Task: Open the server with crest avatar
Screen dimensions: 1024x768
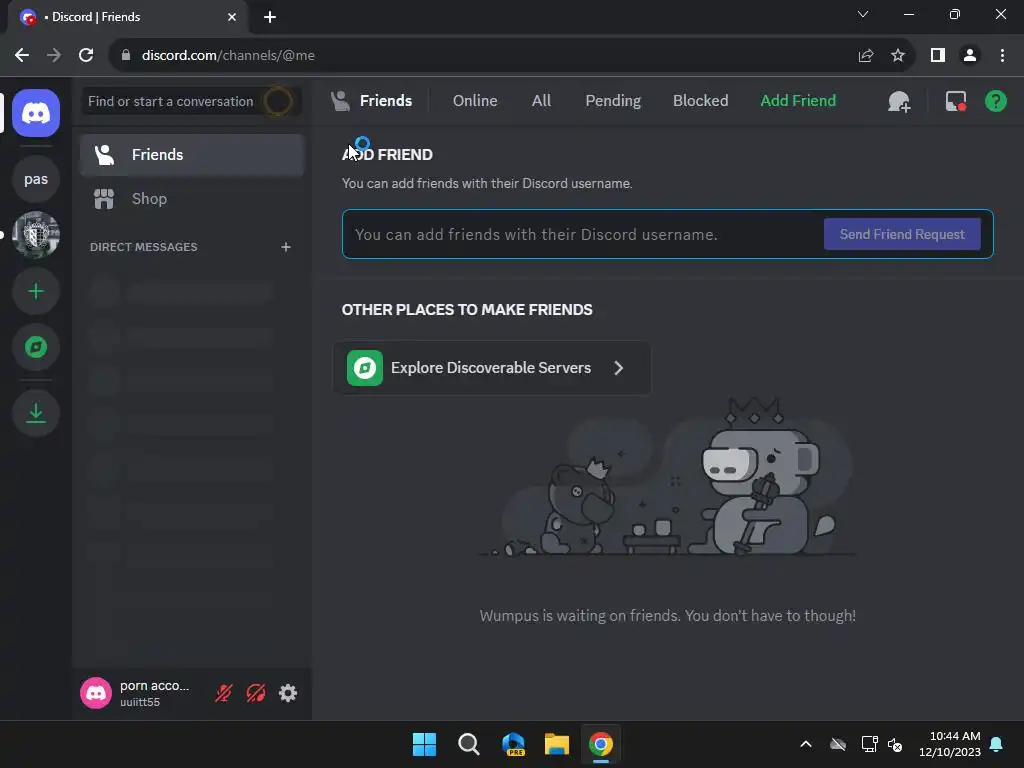Action: pyautogui.click(x=36, y=234)
